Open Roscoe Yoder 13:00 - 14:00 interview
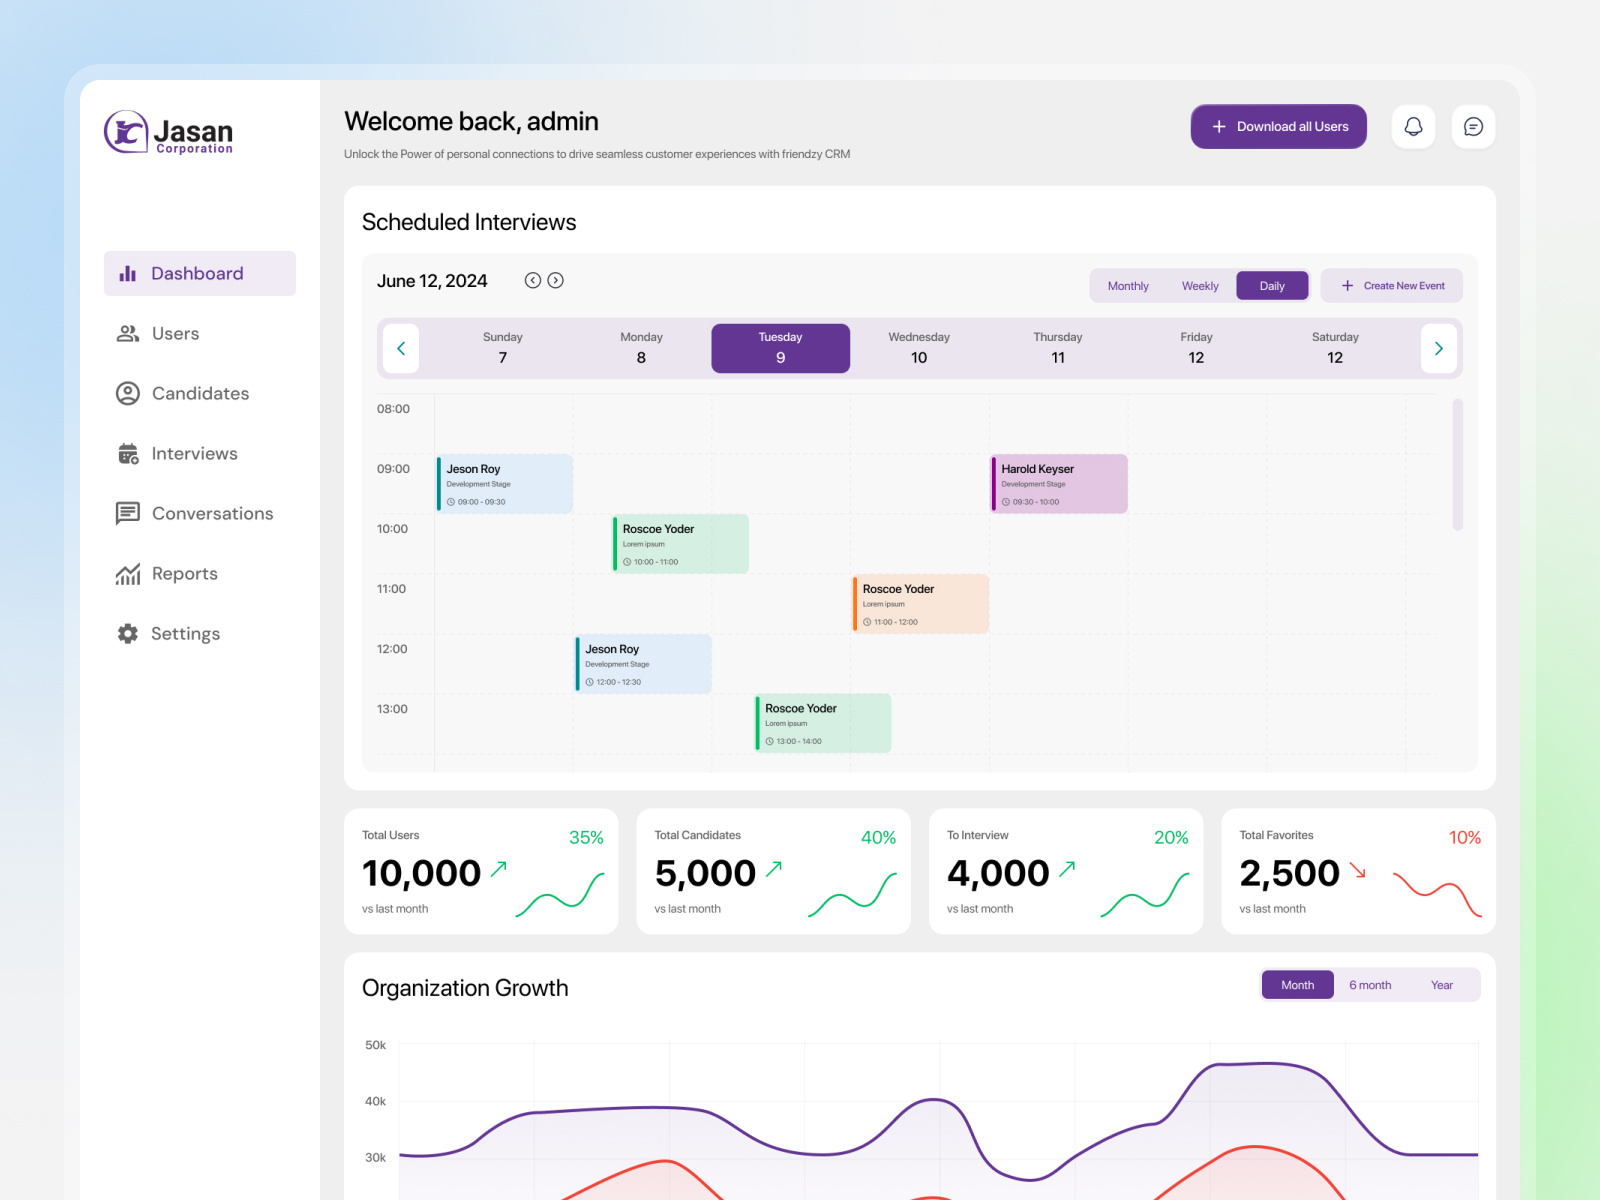This screenshot has height=1200, width=1600. (x=823, y=723)
